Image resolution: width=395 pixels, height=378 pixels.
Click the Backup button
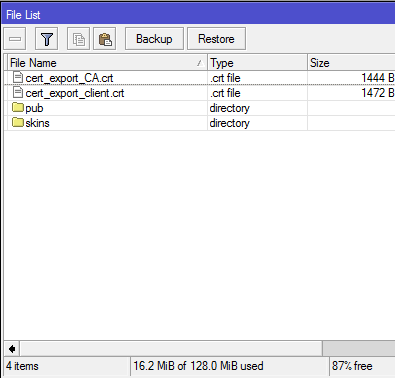[154, 39]
